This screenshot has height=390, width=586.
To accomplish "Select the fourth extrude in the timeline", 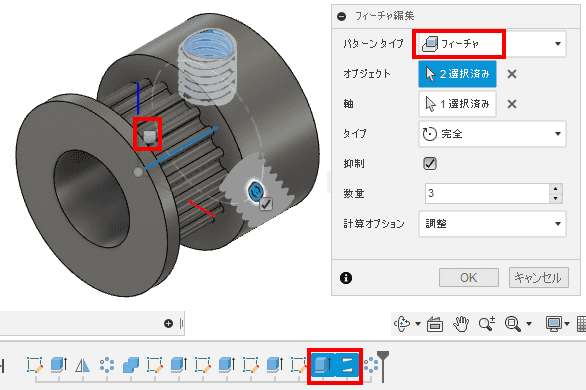I will click(275, 365).
